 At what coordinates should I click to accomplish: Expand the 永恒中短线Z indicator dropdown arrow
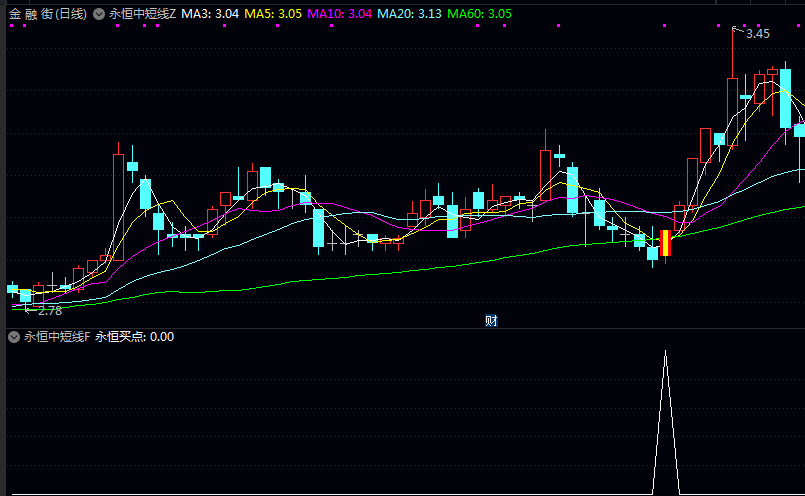point(99,14)
